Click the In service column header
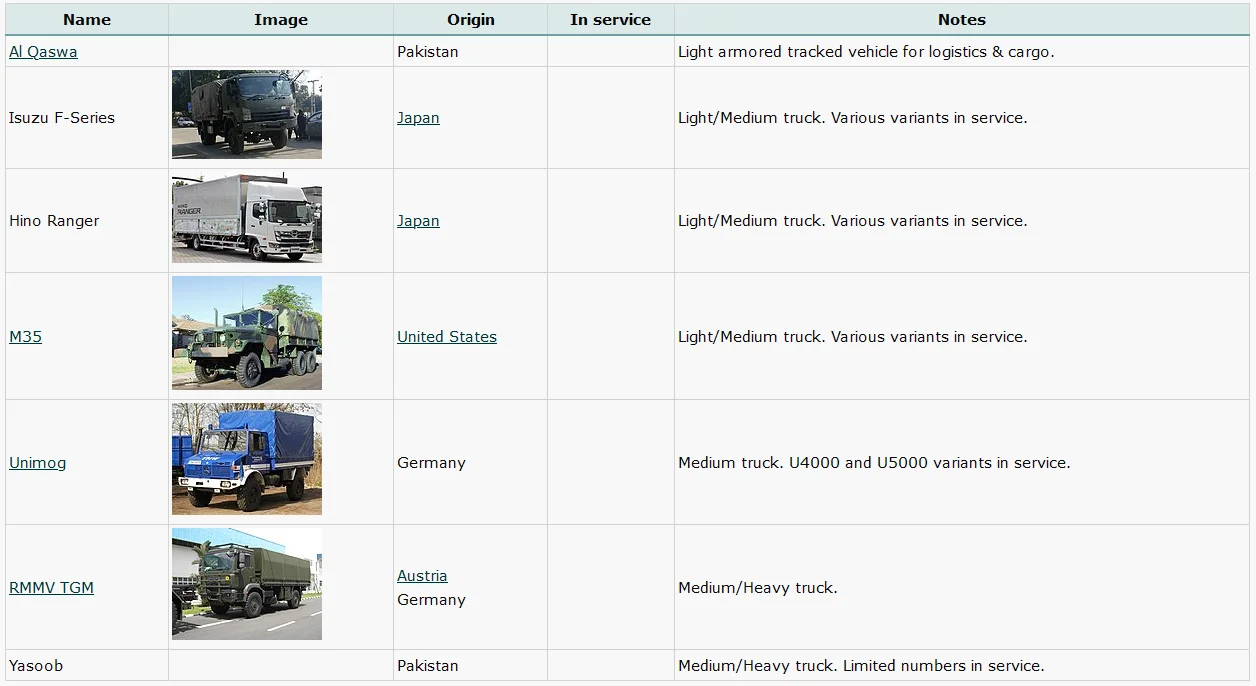Image resolution: width=1256 pixels, height=686 pixels. [x=611, y=20]
